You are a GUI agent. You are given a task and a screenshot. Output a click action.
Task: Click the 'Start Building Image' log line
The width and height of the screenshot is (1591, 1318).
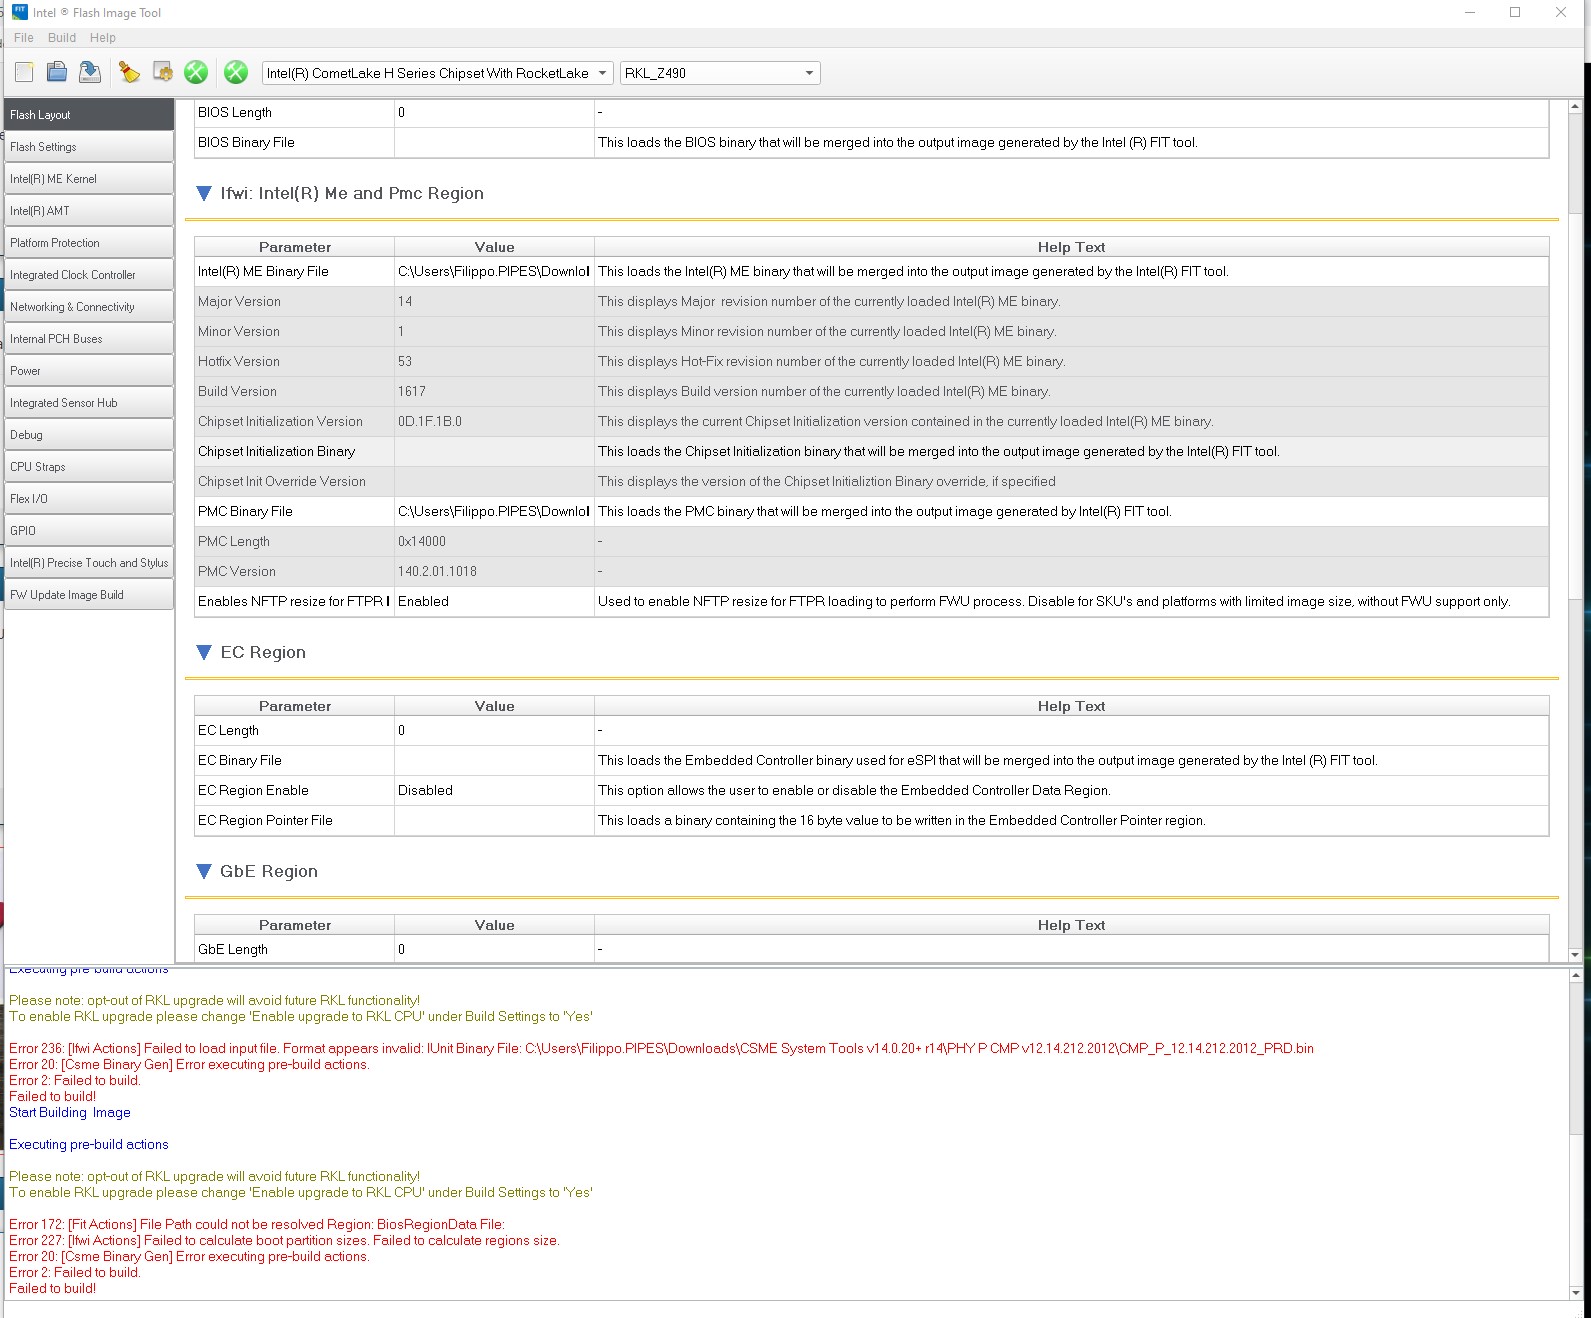(70, 1113)
